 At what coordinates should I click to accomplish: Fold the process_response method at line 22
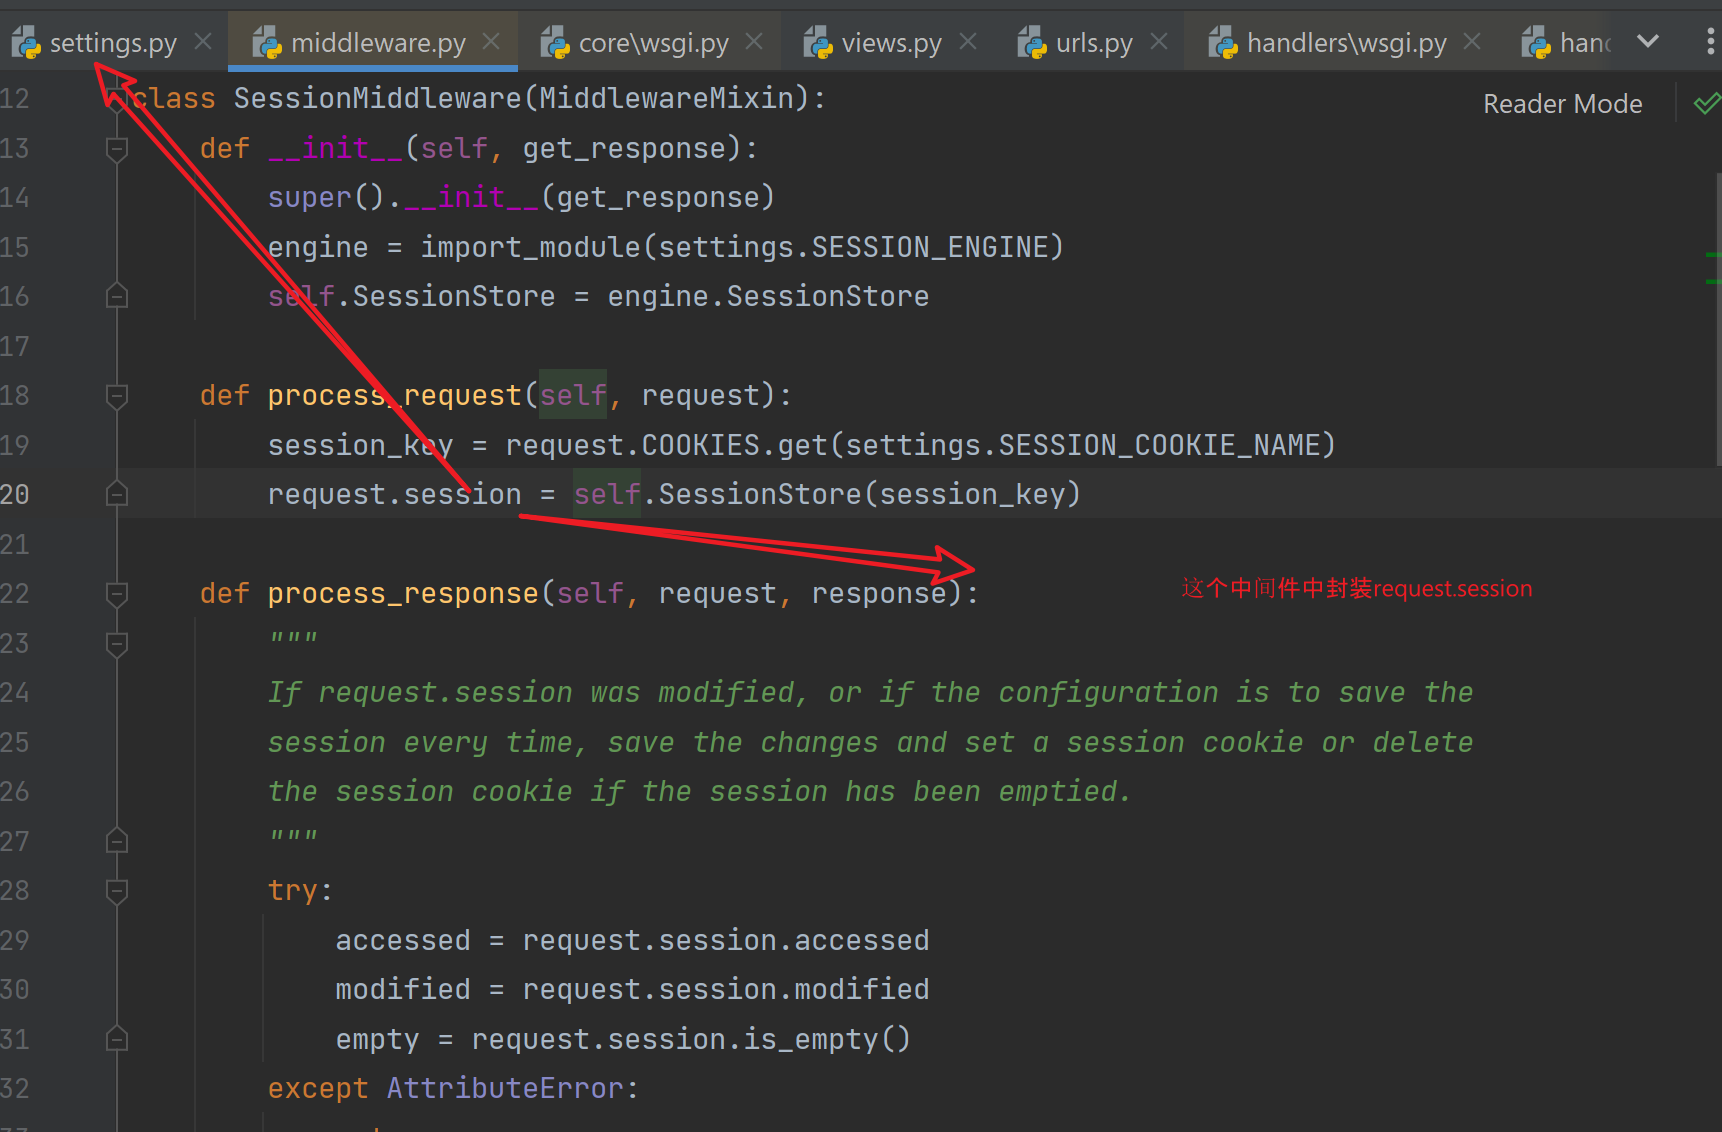tap(117, 594)
